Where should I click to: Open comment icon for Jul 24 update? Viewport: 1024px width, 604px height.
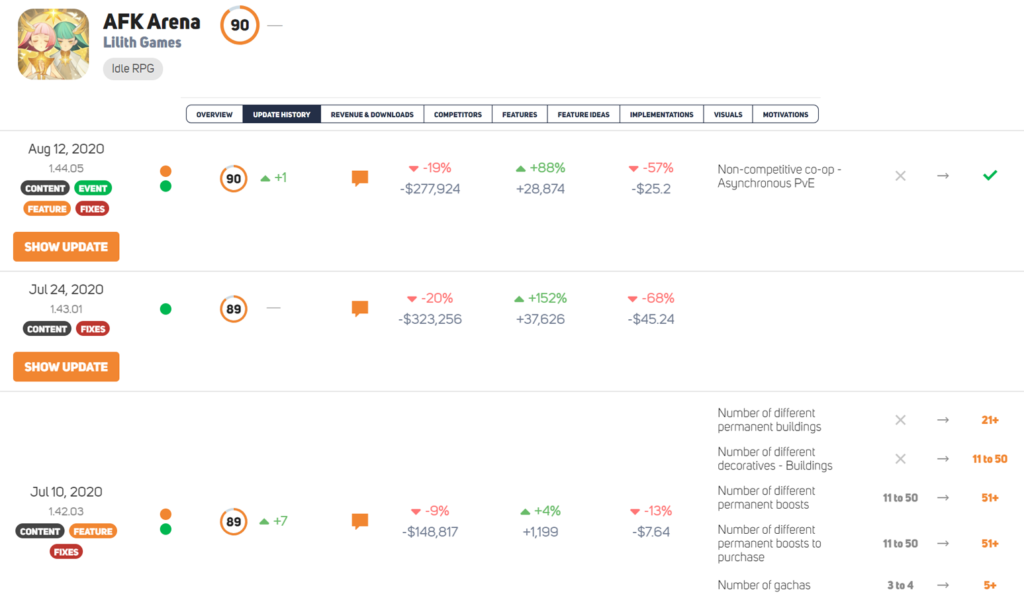tap(360, 309)
